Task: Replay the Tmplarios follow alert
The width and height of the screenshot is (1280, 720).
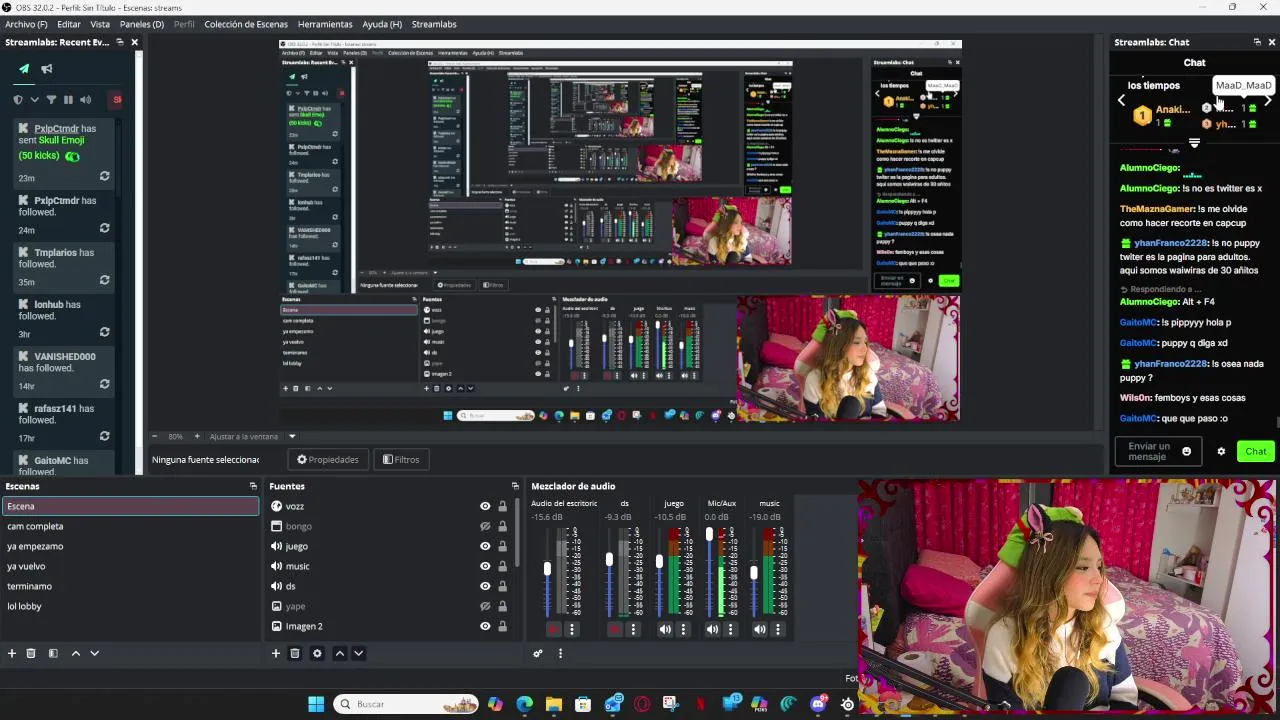Action: [x=104, y=280]
